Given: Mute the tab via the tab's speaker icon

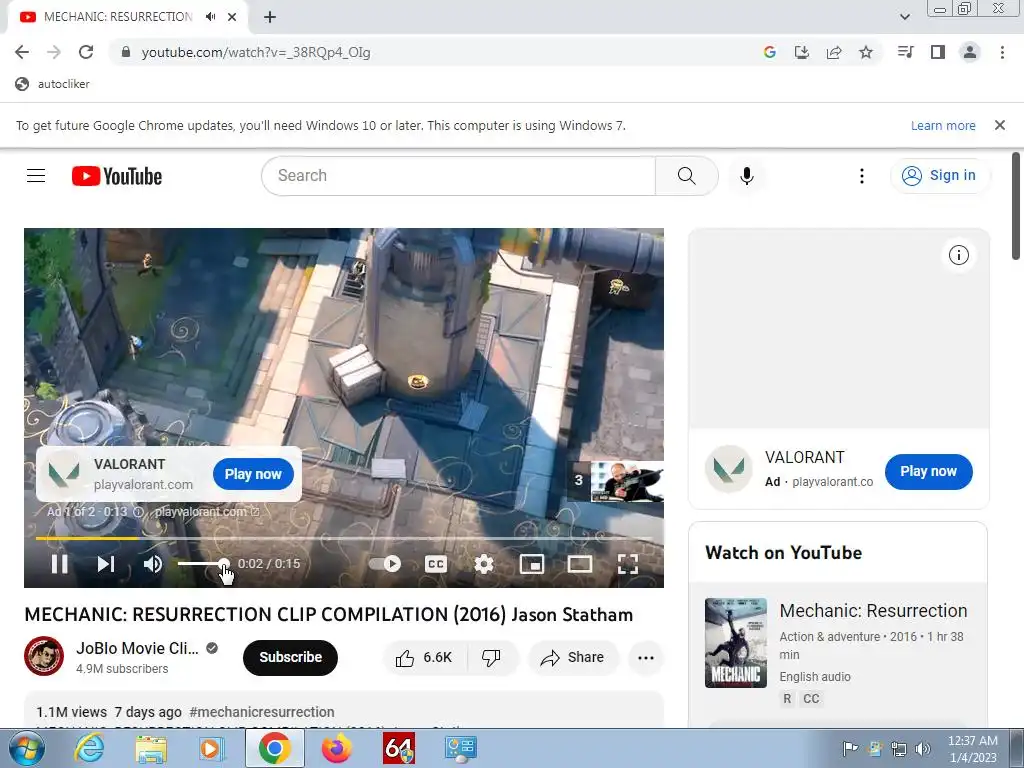Looking at the screenshot, I should coord(210,17).
